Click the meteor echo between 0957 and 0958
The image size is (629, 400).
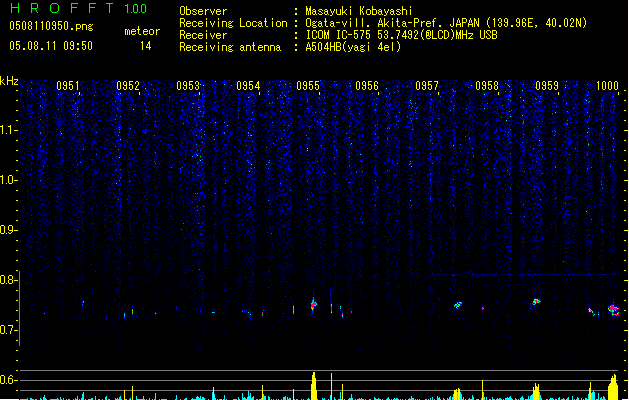pyautogui.click(x=458, y=306)
